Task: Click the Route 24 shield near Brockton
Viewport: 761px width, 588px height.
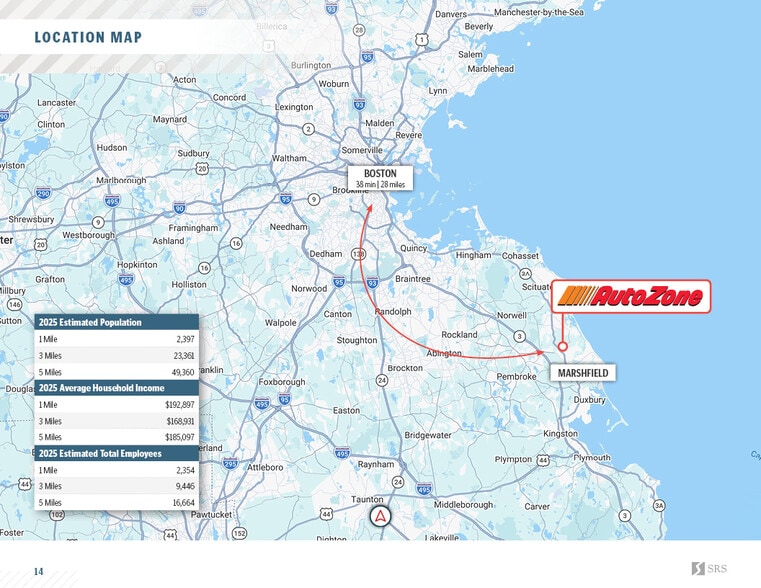Action: [381, 380]
